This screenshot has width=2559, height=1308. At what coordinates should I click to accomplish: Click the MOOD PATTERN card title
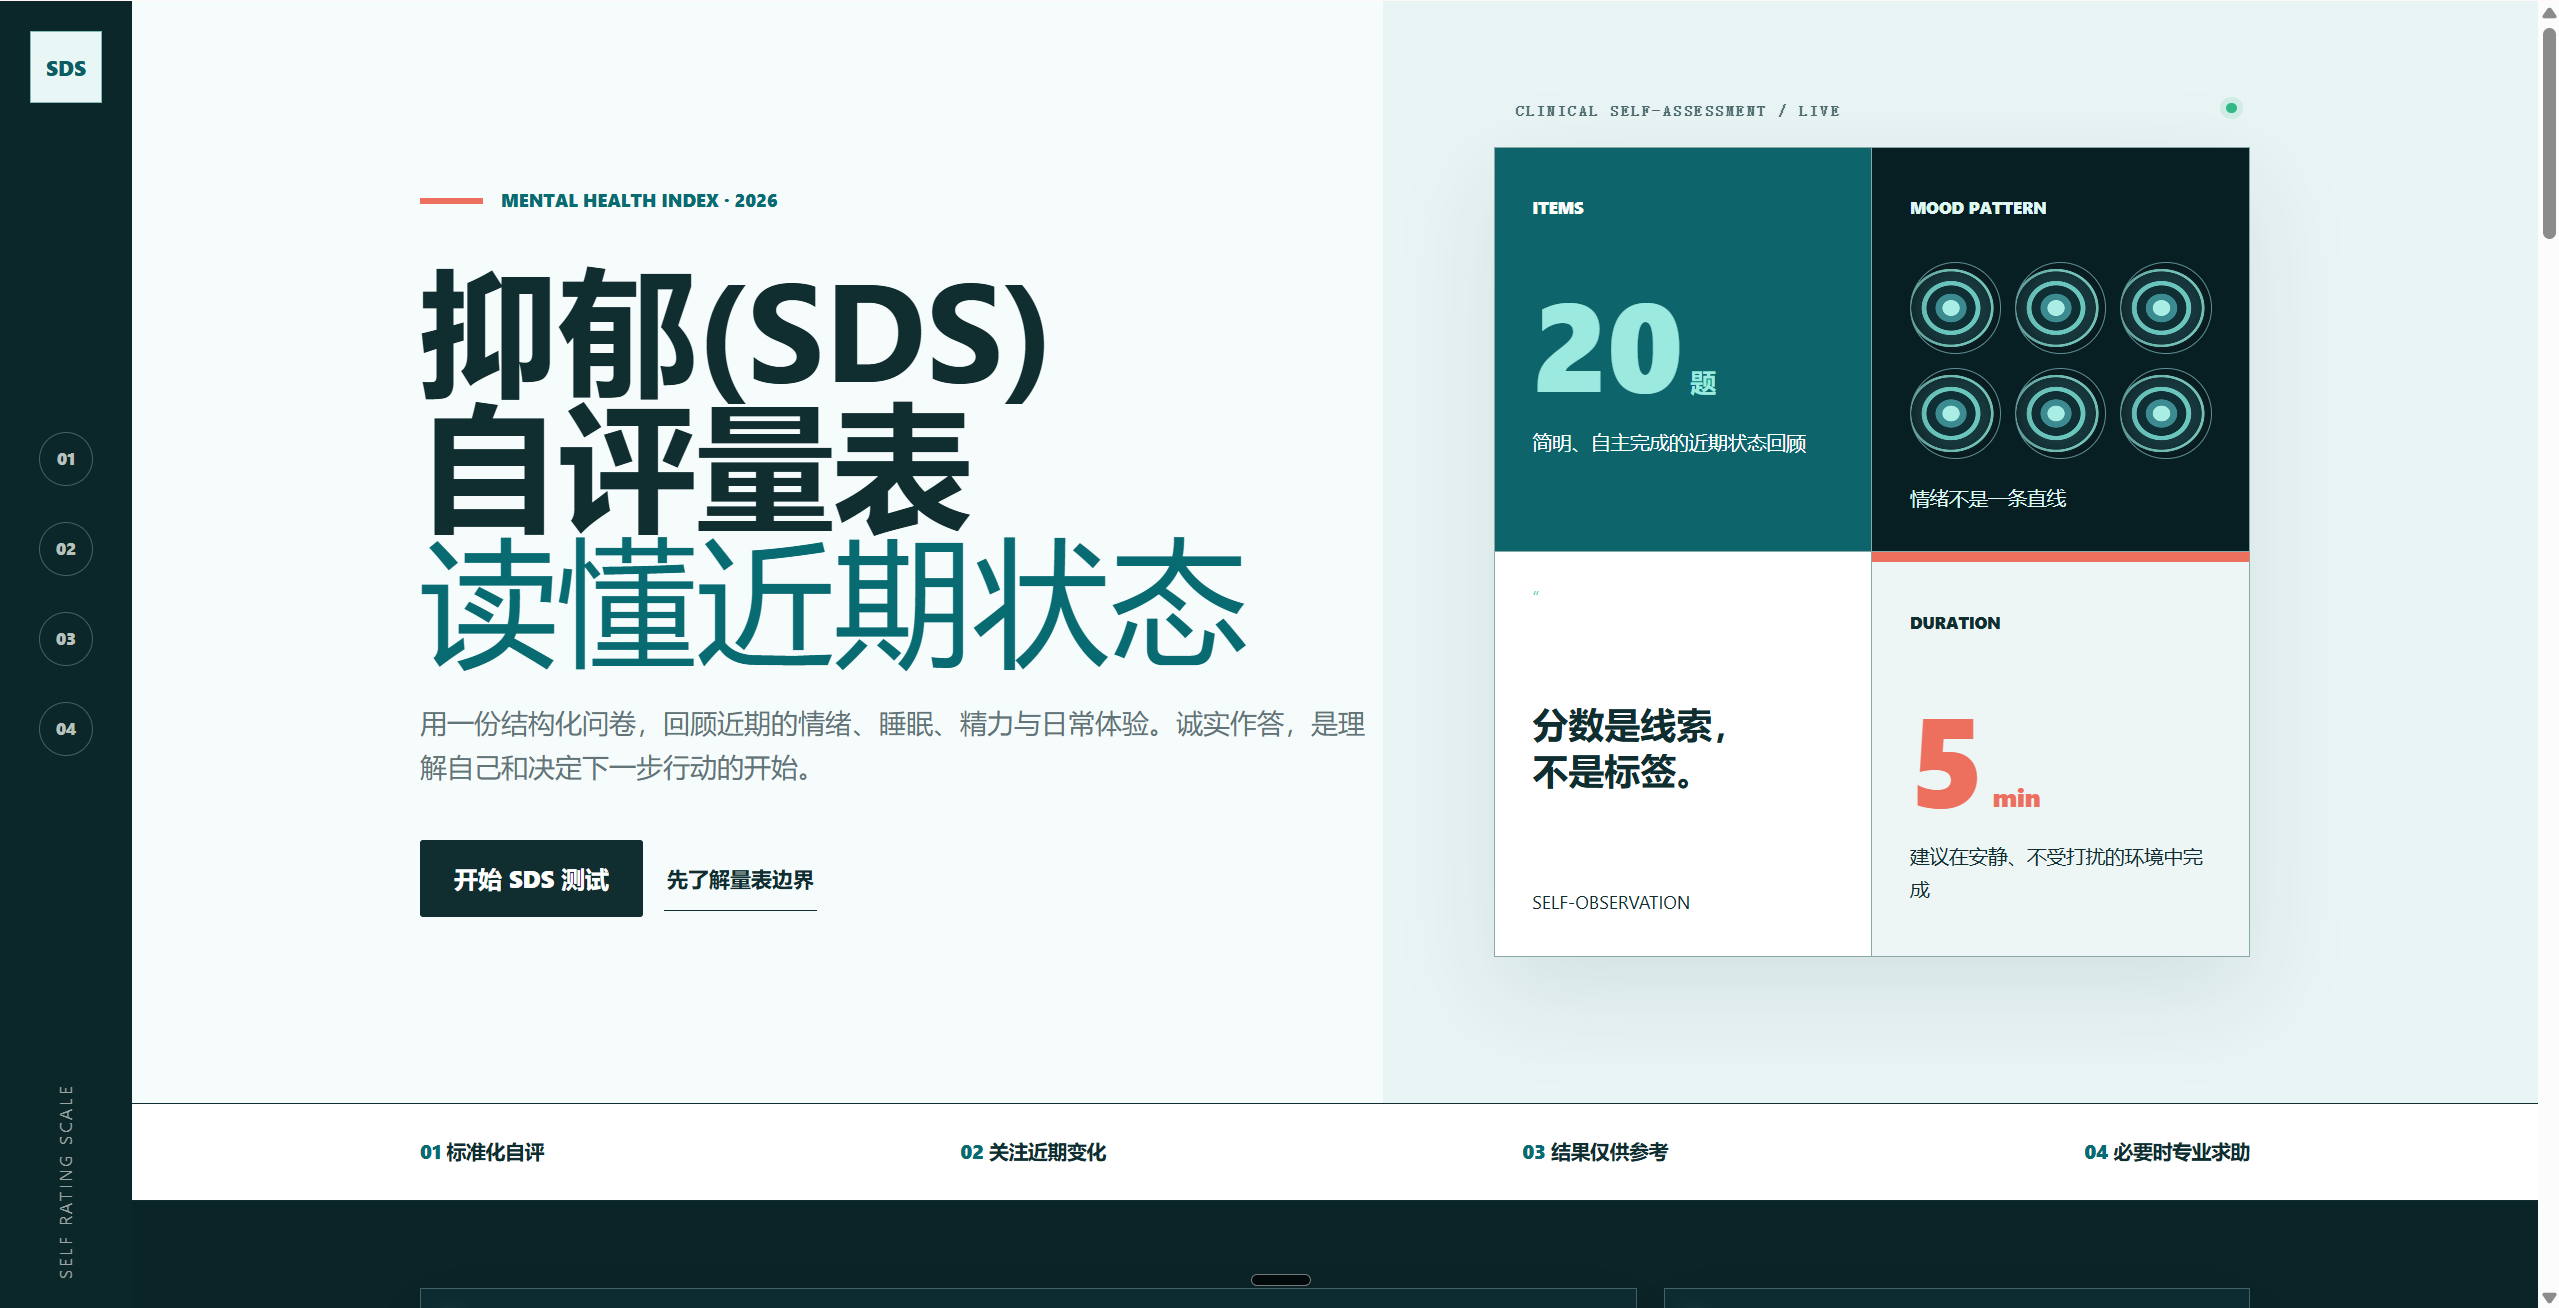(x=1977, y=208)
